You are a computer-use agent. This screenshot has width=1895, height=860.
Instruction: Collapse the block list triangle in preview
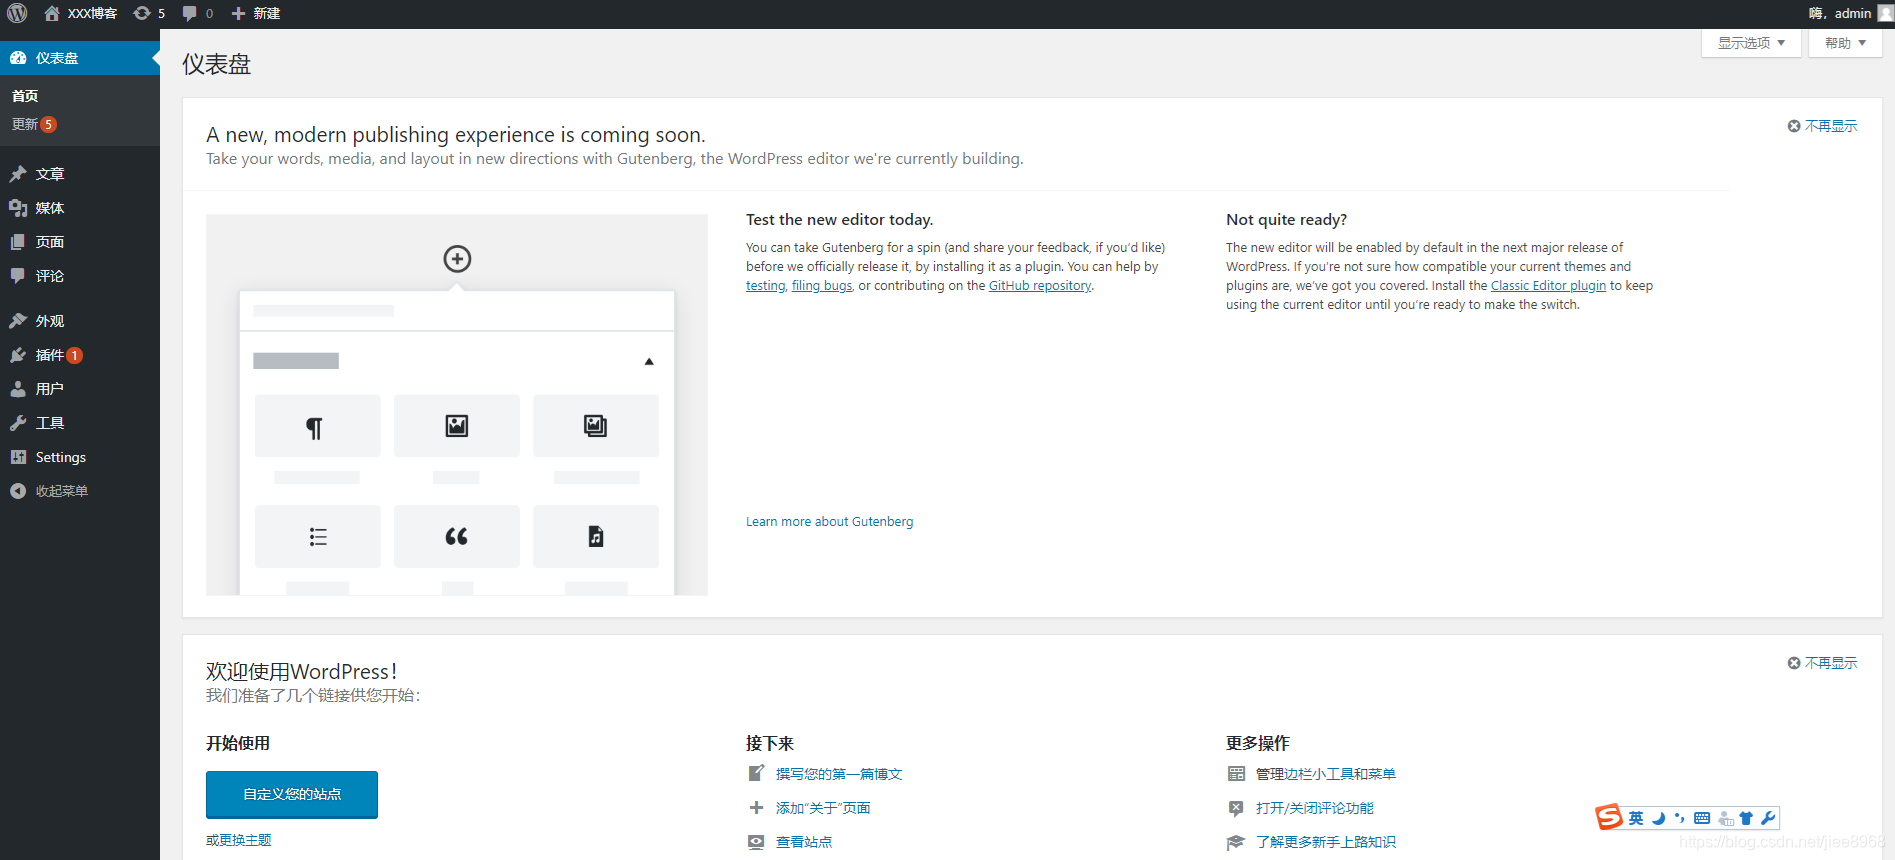pyautogui.click(x=649, y=361)
